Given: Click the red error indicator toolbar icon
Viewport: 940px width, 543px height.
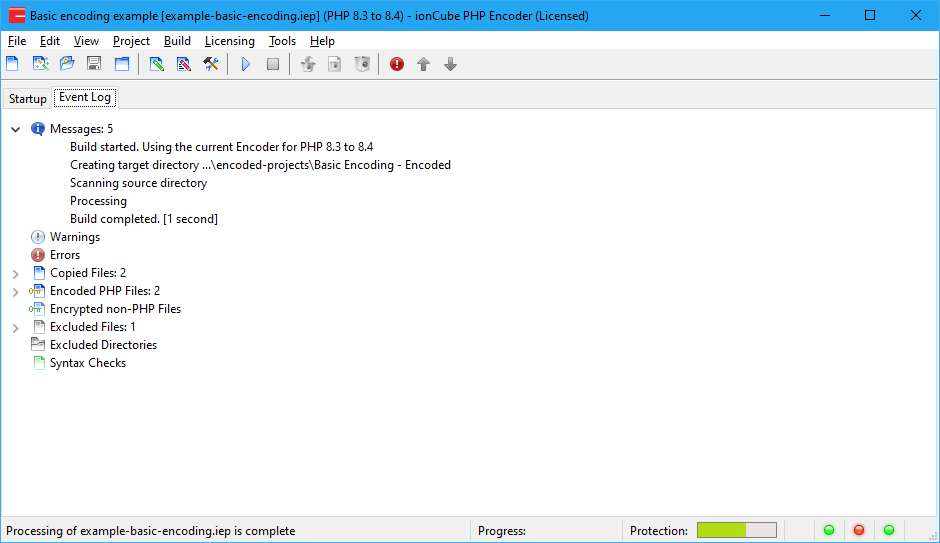Looking at the screenshot, I should point(397,64).
